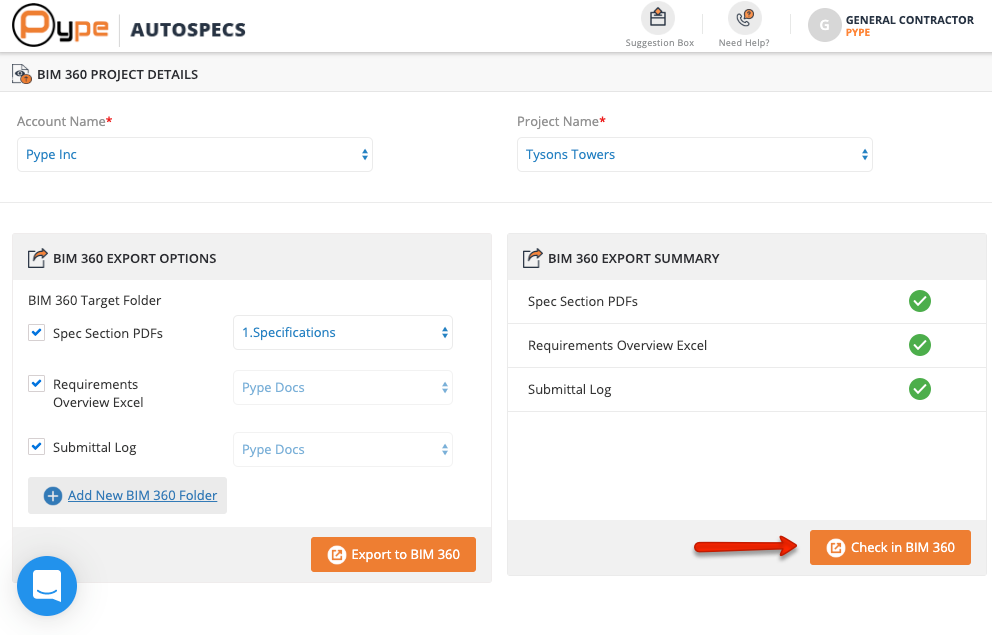Uncheck the Spec Section PDFs checkbox

click(x=37, y=333)
